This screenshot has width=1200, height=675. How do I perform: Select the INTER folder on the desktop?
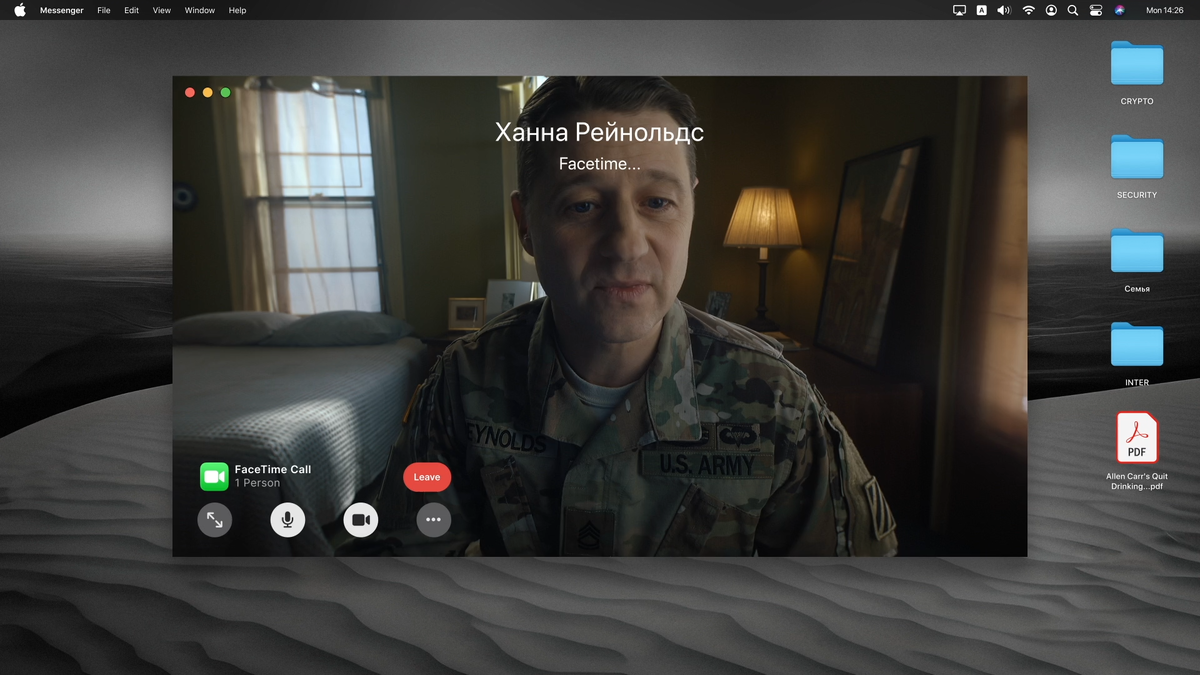coord(1137,354)
